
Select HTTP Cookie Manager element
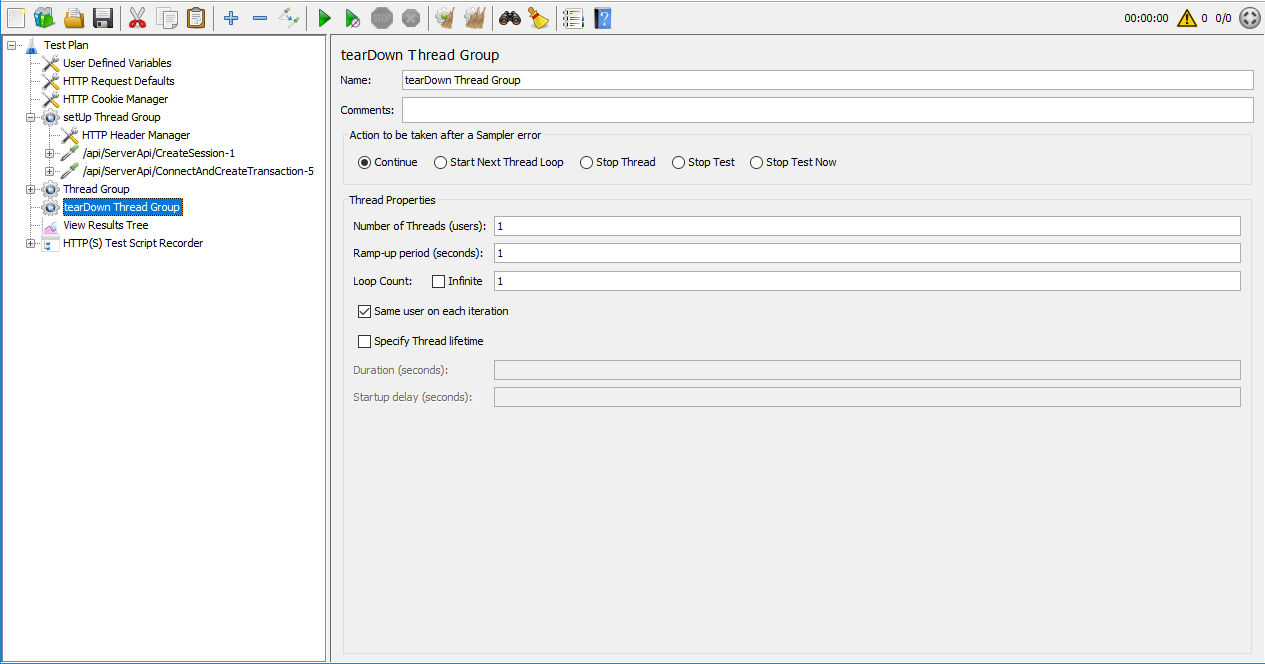[115, 99]
